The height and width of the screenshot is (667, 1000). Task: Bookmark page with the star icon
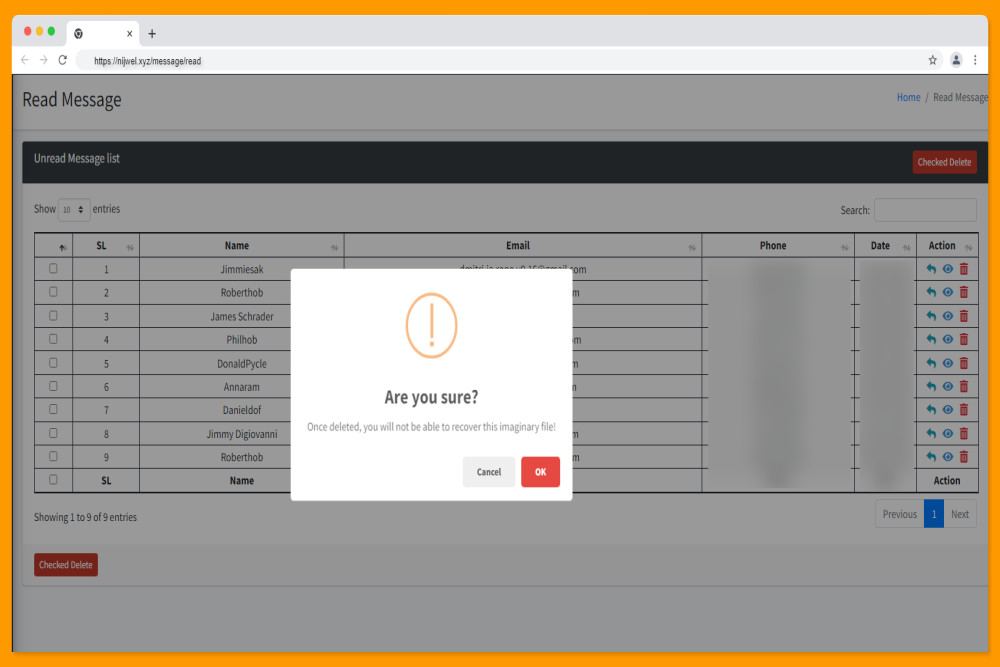point(932,60)
